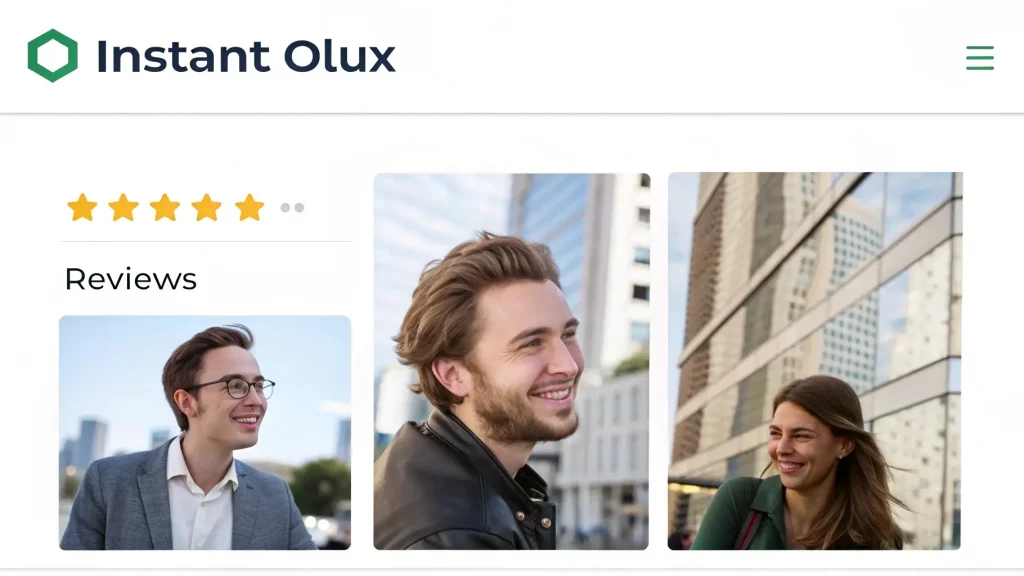Open the green hamburger menu
The height and width of the screenshot is (576, 1024).
coord(980,57)
